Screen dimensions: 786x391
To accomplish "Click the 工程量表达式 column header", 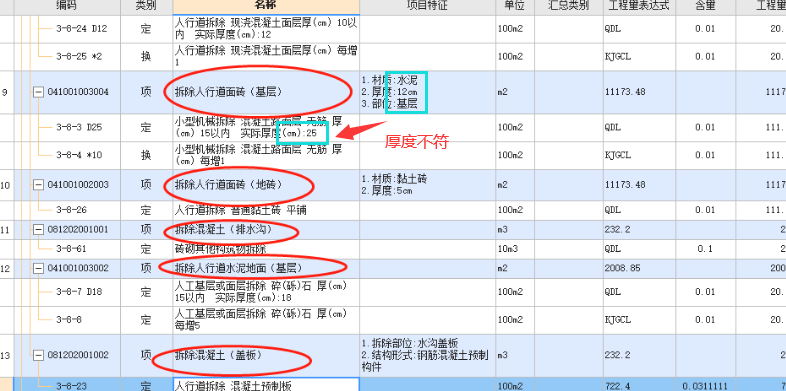I will 639,6.
